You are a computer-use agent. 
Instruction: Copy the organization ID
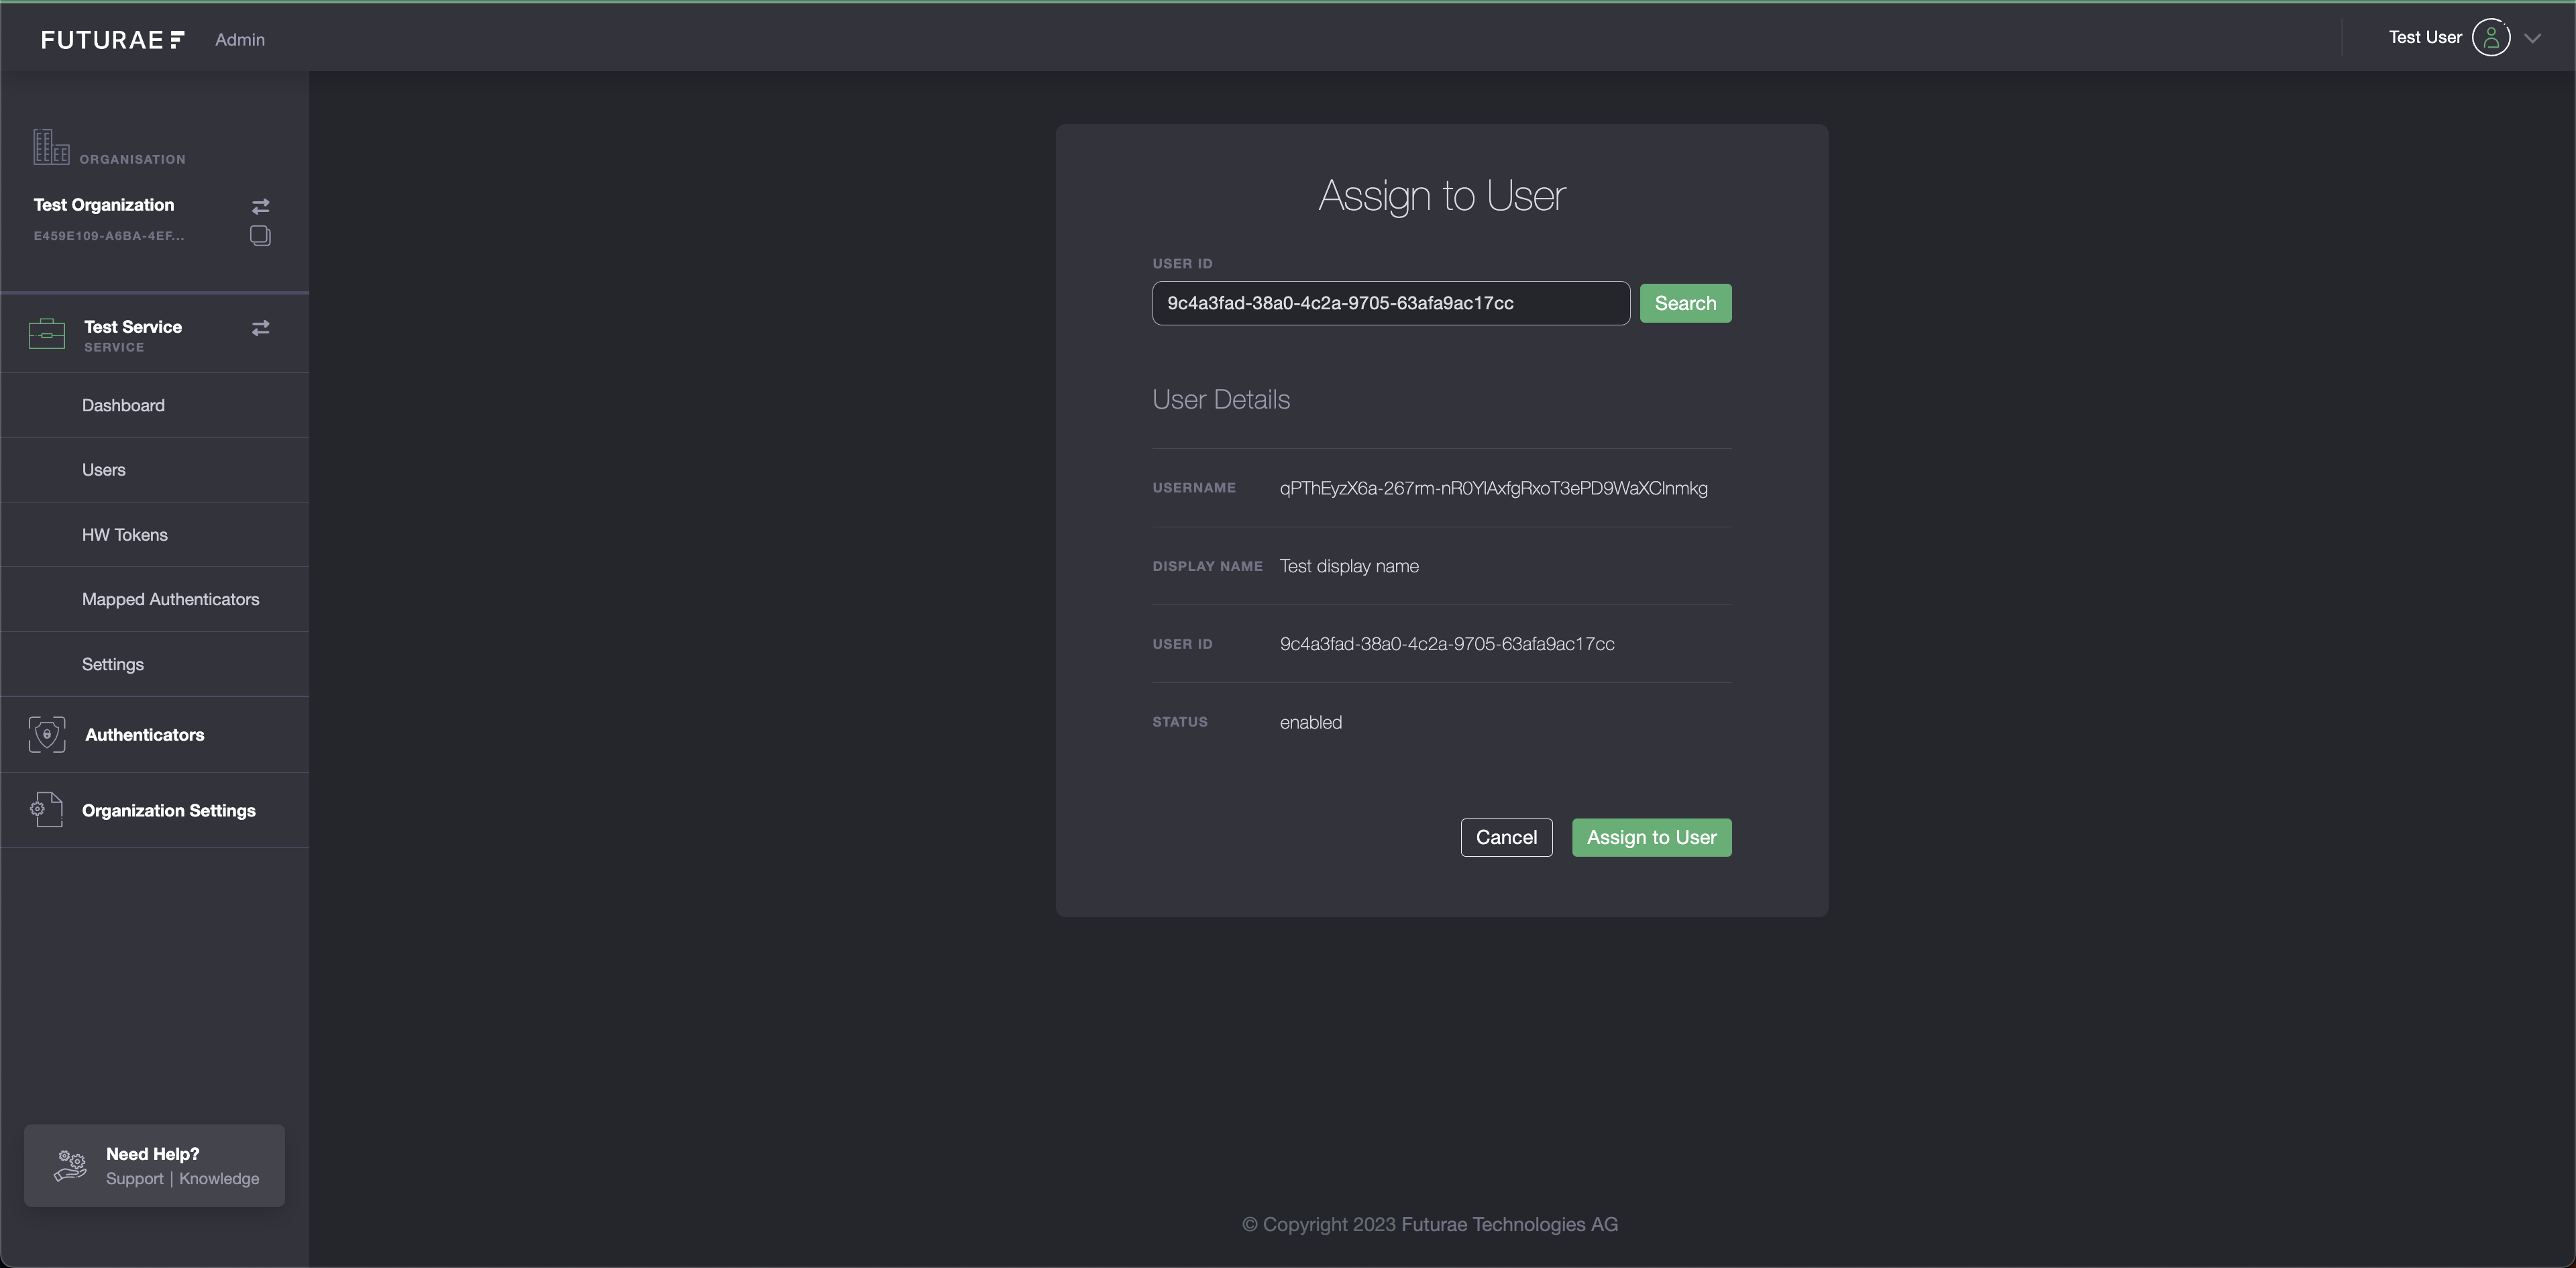tap(260, 236)
